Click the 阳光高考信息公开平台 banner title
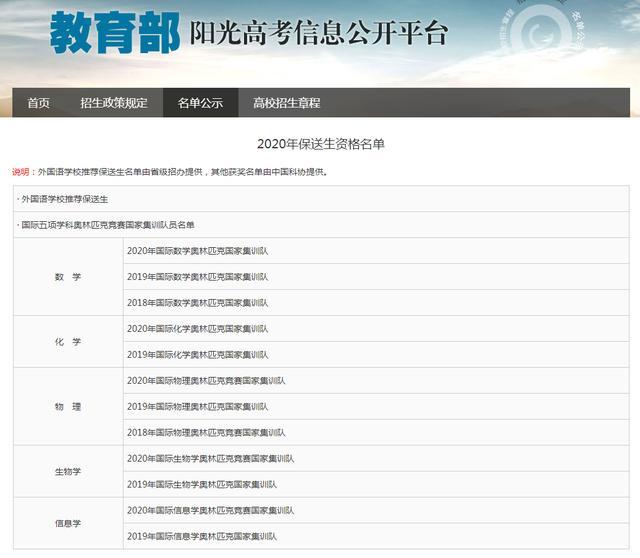Viewport: 640px width, 558px height. point(319,33)
